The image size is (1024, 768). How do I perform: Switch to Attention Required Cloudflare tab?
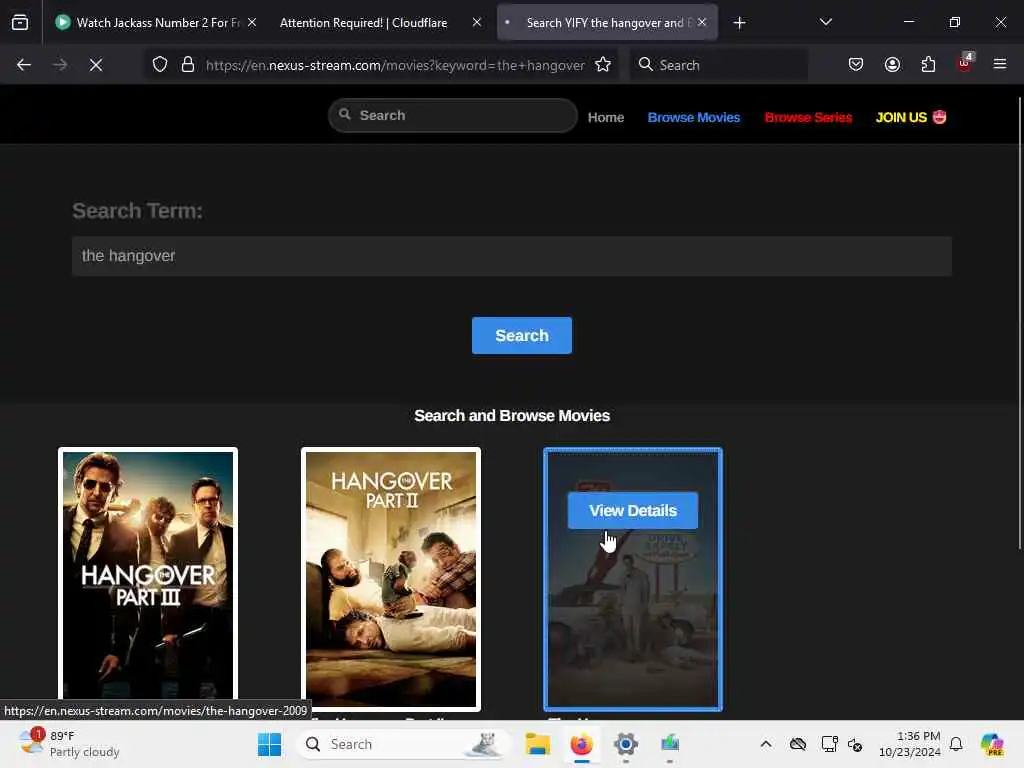coord(381,23)
